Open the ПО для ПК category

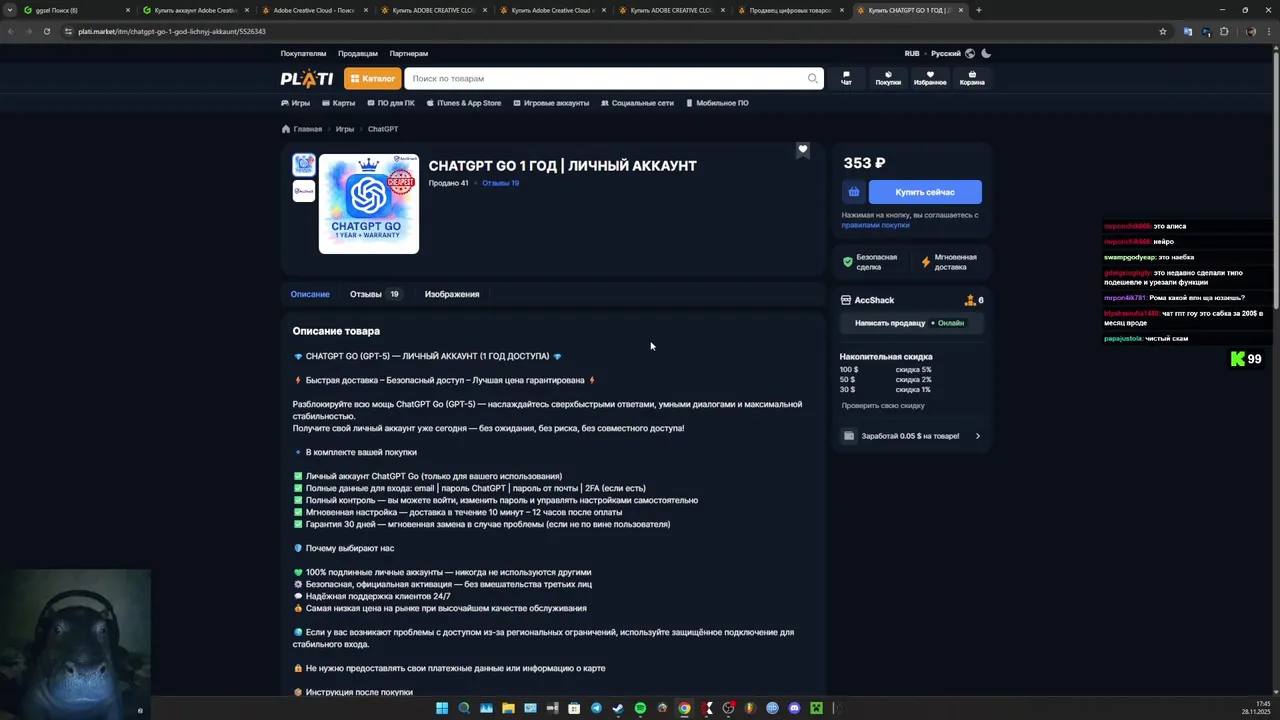point(391,103)
